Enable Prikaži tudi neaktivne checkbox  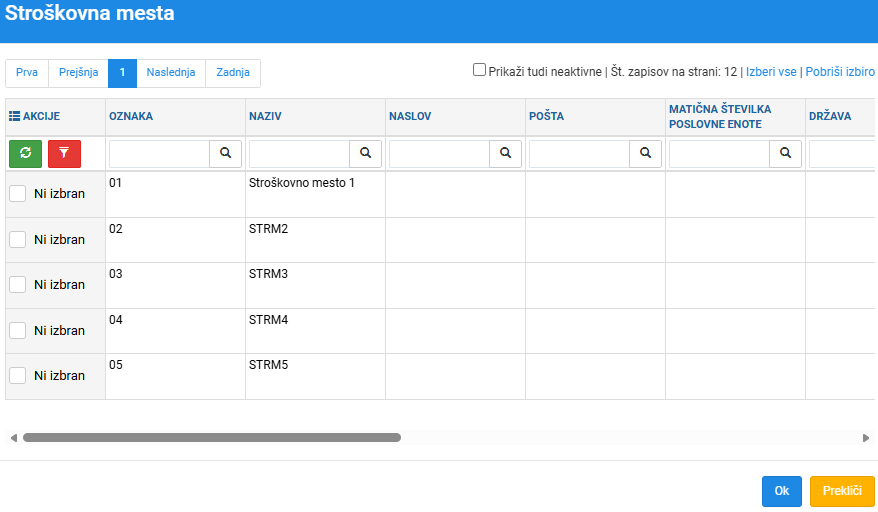tap(479, 70)
